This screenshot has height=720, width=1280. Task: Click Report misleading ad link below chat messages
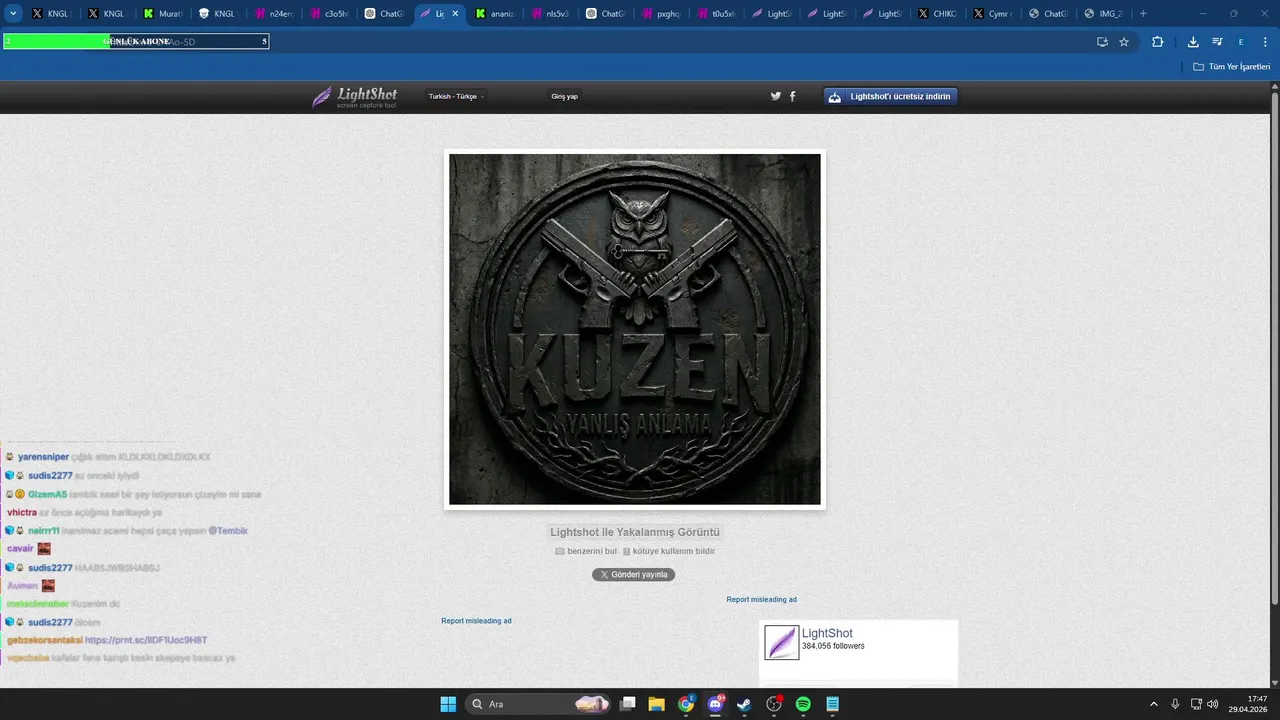(x=476, y=621)
